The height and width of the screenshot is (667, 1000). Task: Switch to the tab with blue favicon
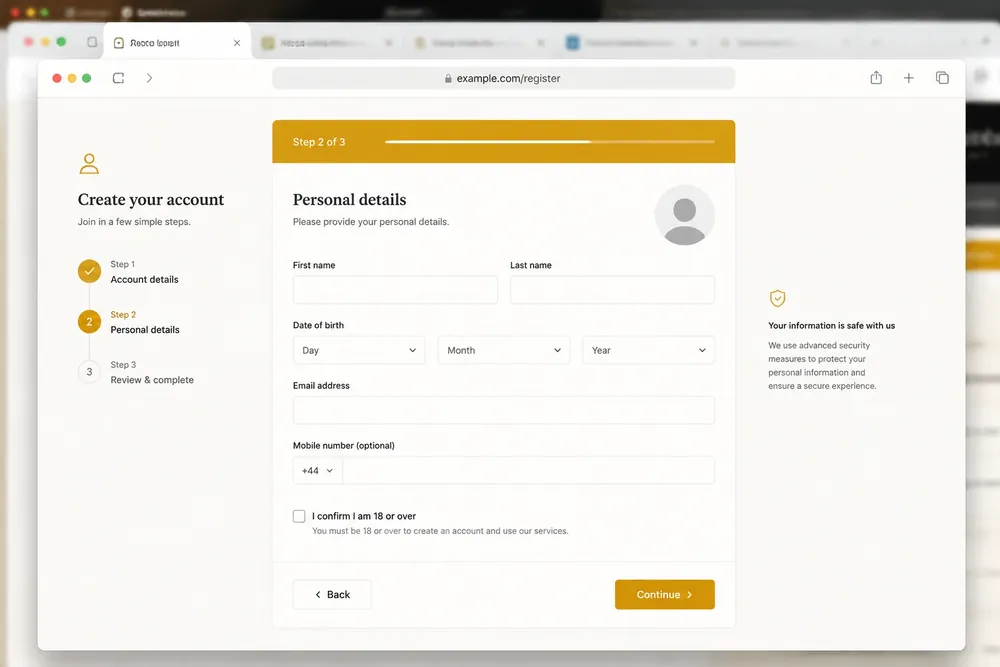click(x=629, y=43)
